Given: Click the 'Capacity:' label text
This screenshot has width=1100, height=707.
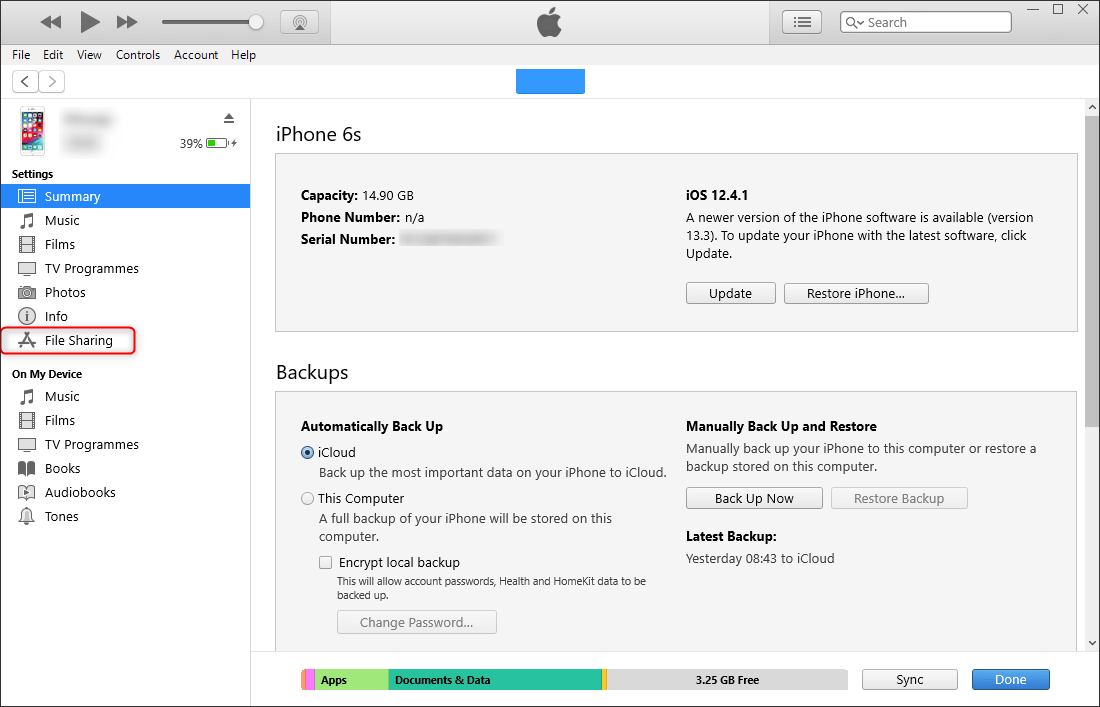Looking at the screenshot, I should pyautogui.click(x=329, y=196).
